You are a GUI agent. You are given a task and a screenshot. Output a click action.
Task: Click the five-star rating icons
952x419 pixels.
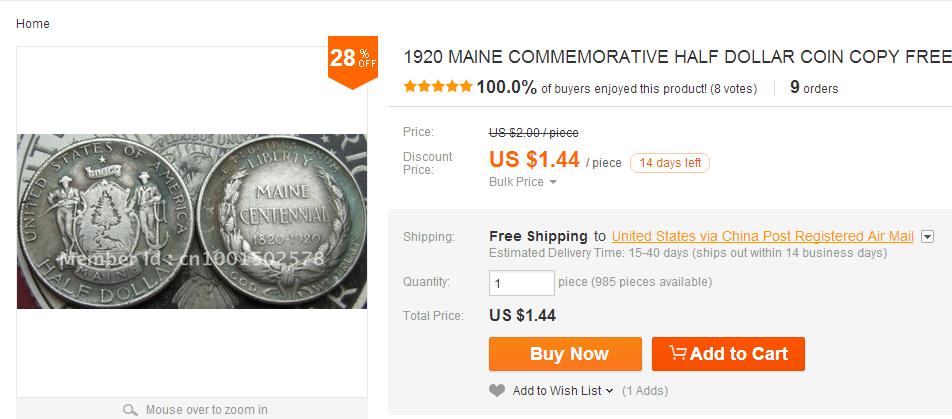[x=438, y=87]
